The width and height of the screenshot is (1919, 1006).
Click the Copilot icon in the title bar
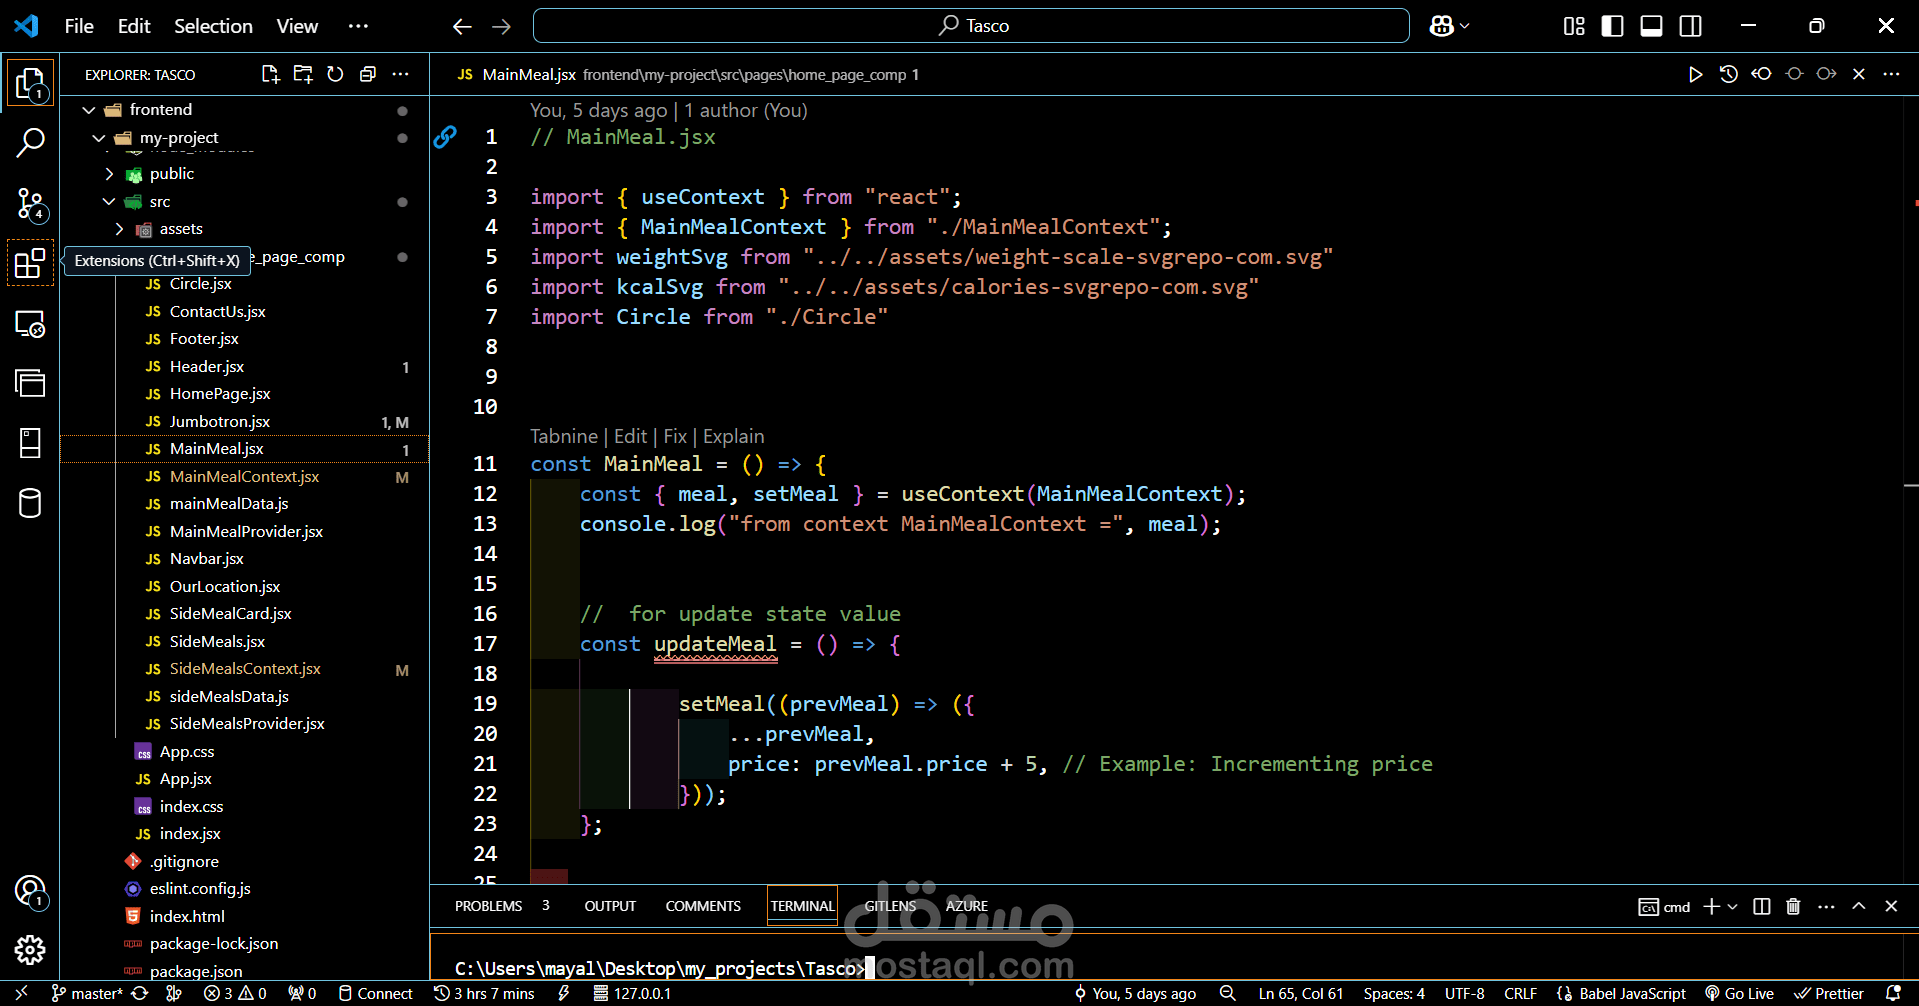pos(1441,26)
